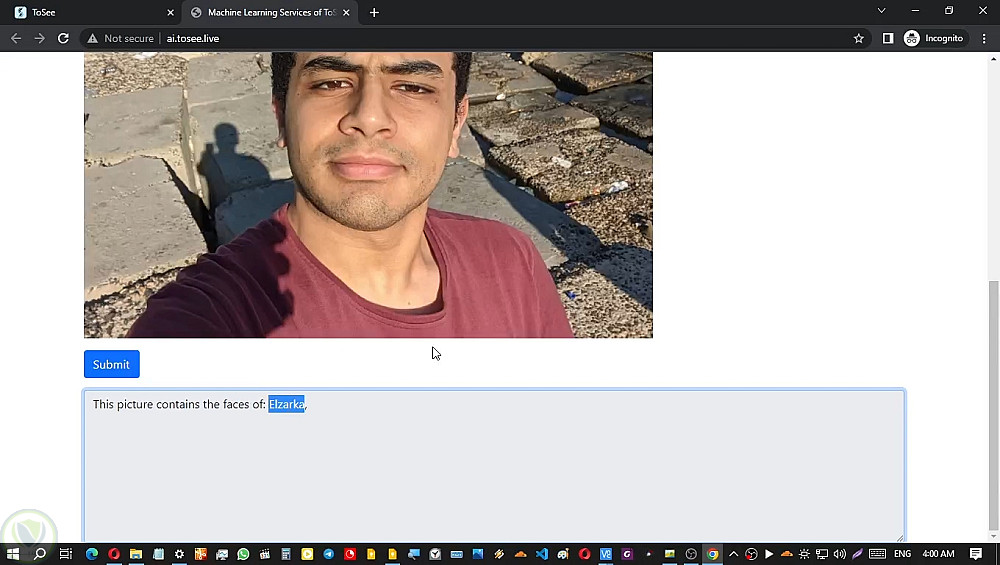The width and height of the screenshot is (1000, 565).
Task: Submit the uploaded picture
Action: [x=112, y=364]
